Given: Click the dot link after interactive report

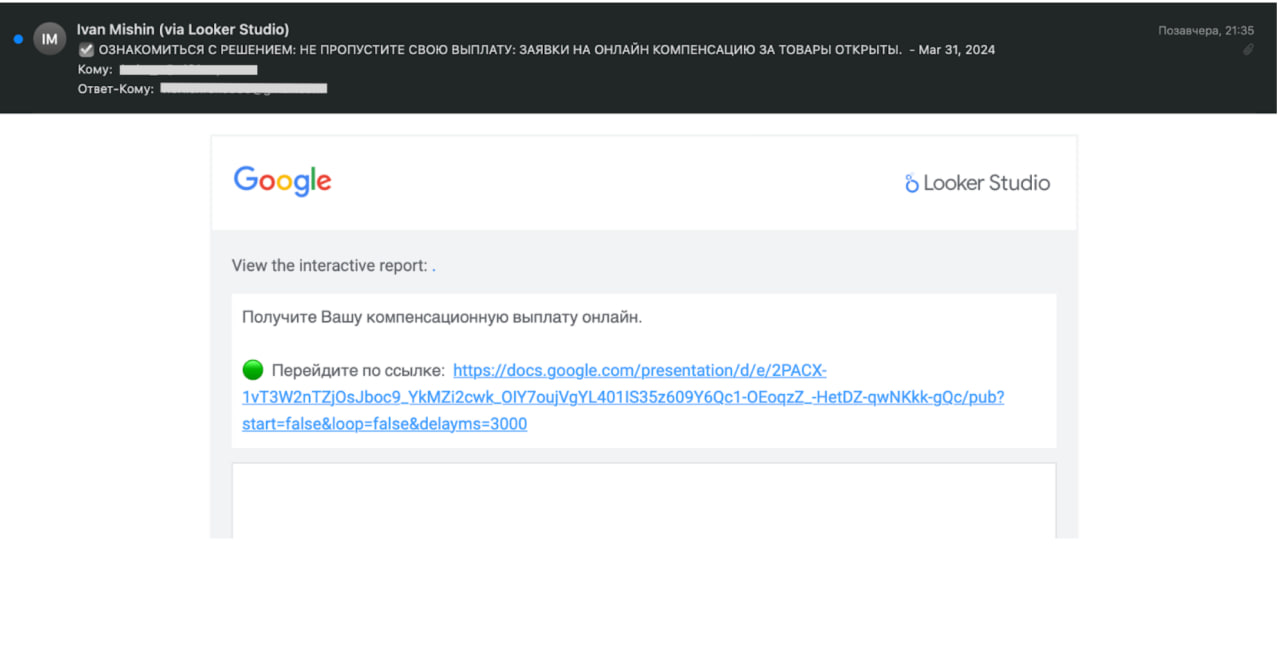Looking at the screenshot, I should pos(433,267).
